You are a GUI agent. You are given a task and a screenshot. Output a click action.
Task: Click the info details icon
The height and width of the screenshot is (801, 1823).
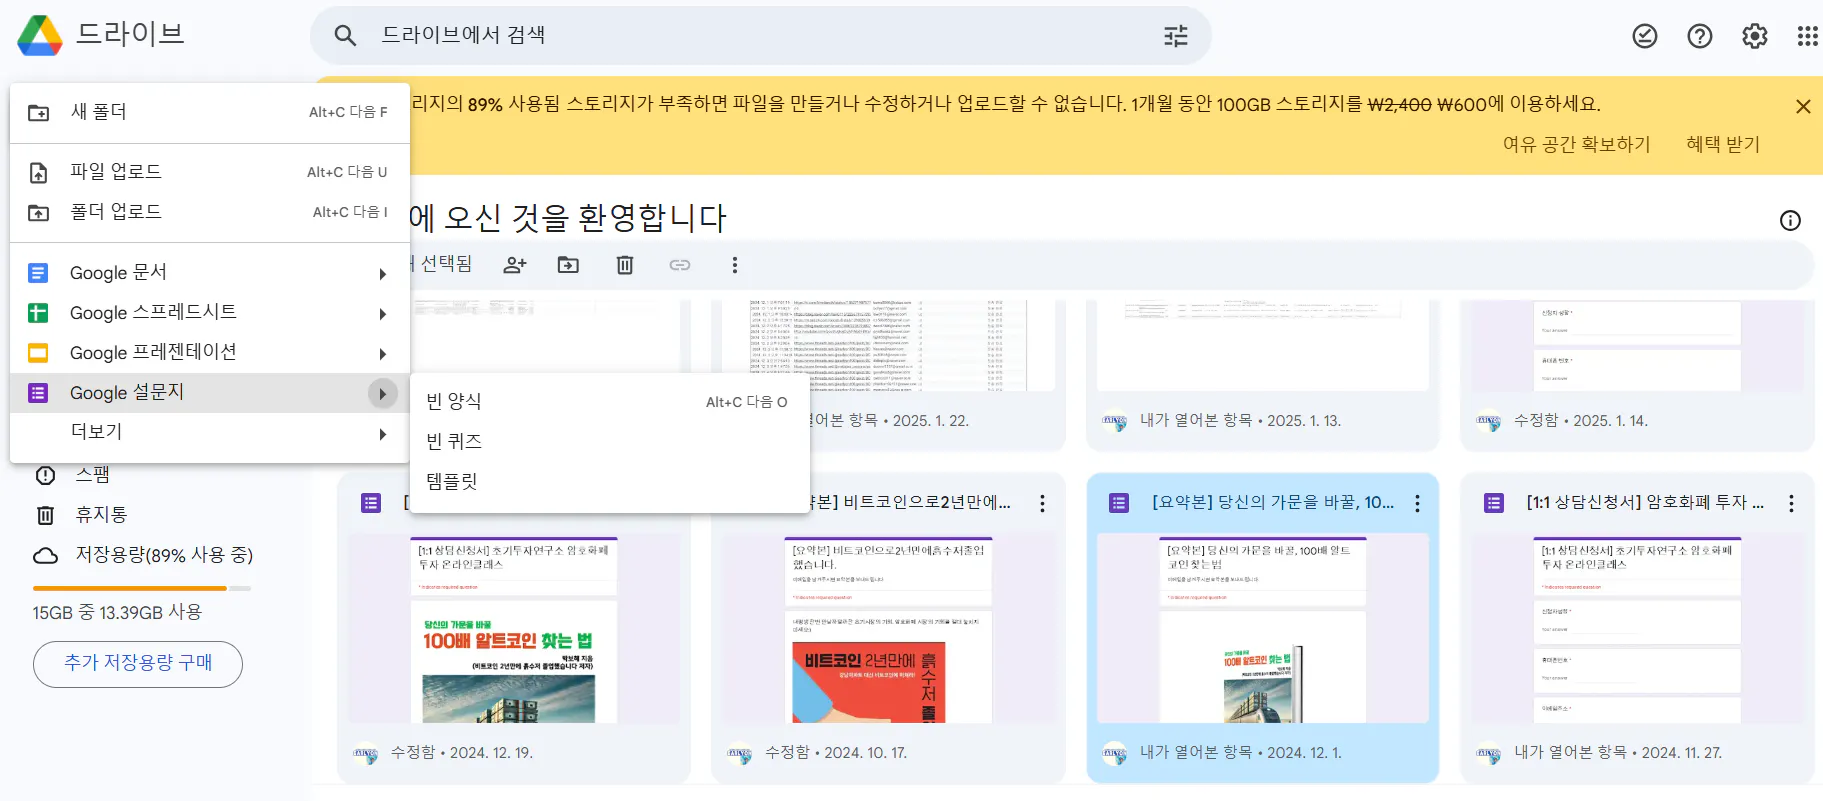click(x=1790, y=221)
